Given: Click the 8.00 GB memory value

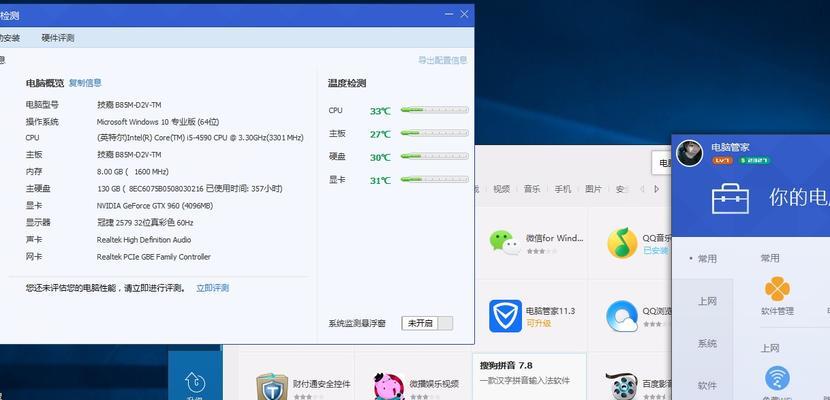Looking at the screenshot, I should (133, 171).
